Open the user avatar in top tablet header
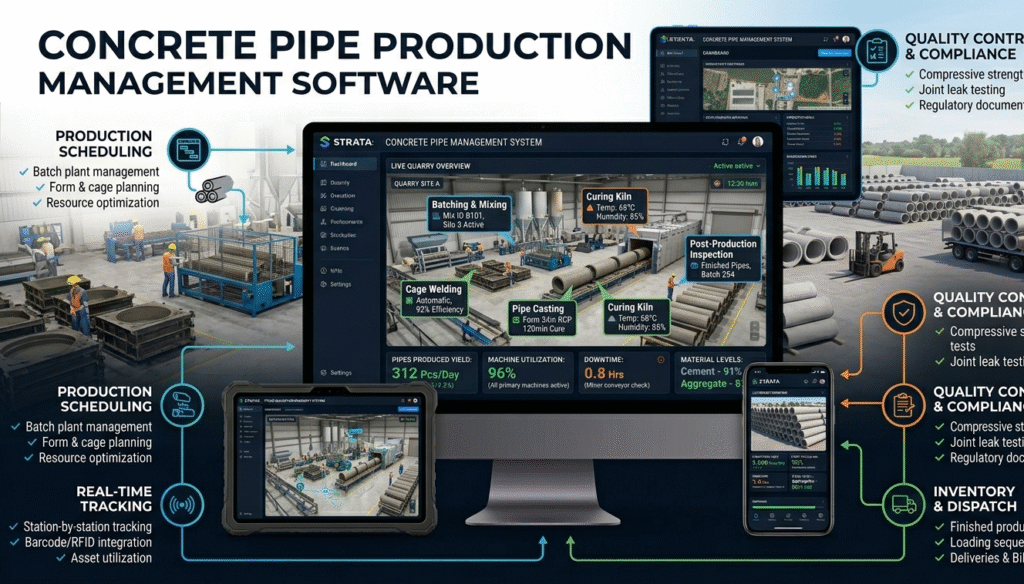This screenshot has width=1024, height=584. [x=846, y=39]
